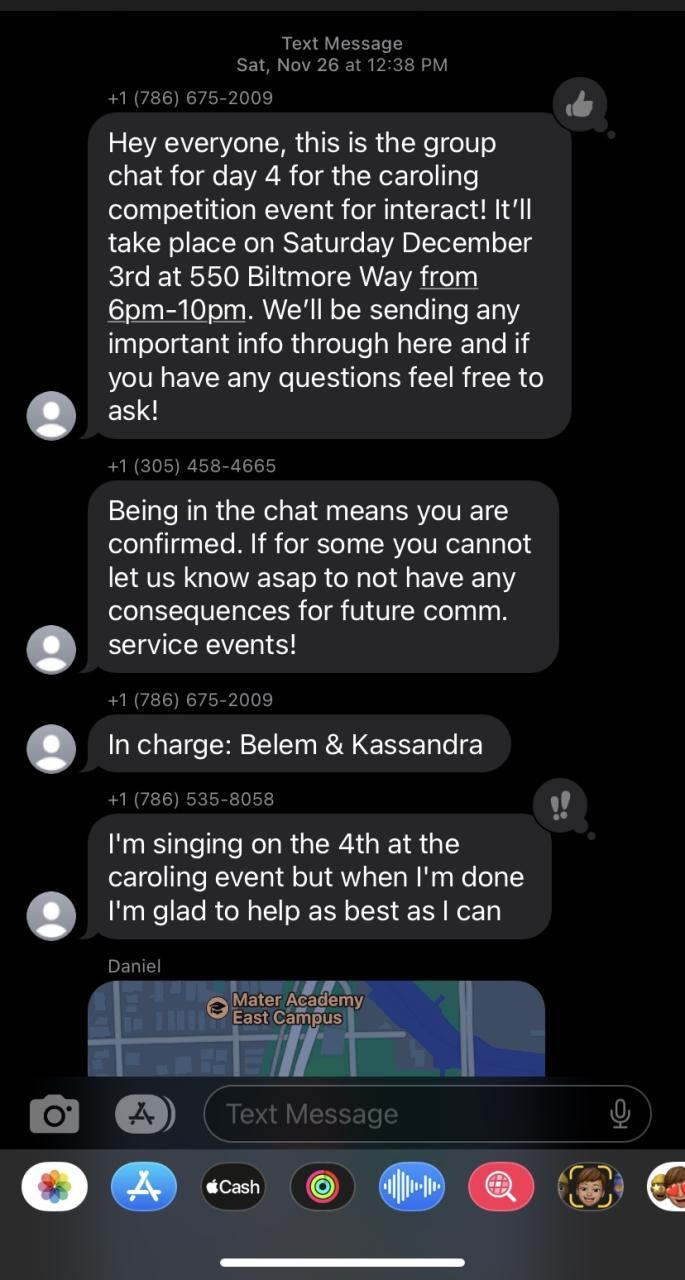
Task: Toggle the Apps drawer button beside camera
Action: click(x=144, y=1114)
